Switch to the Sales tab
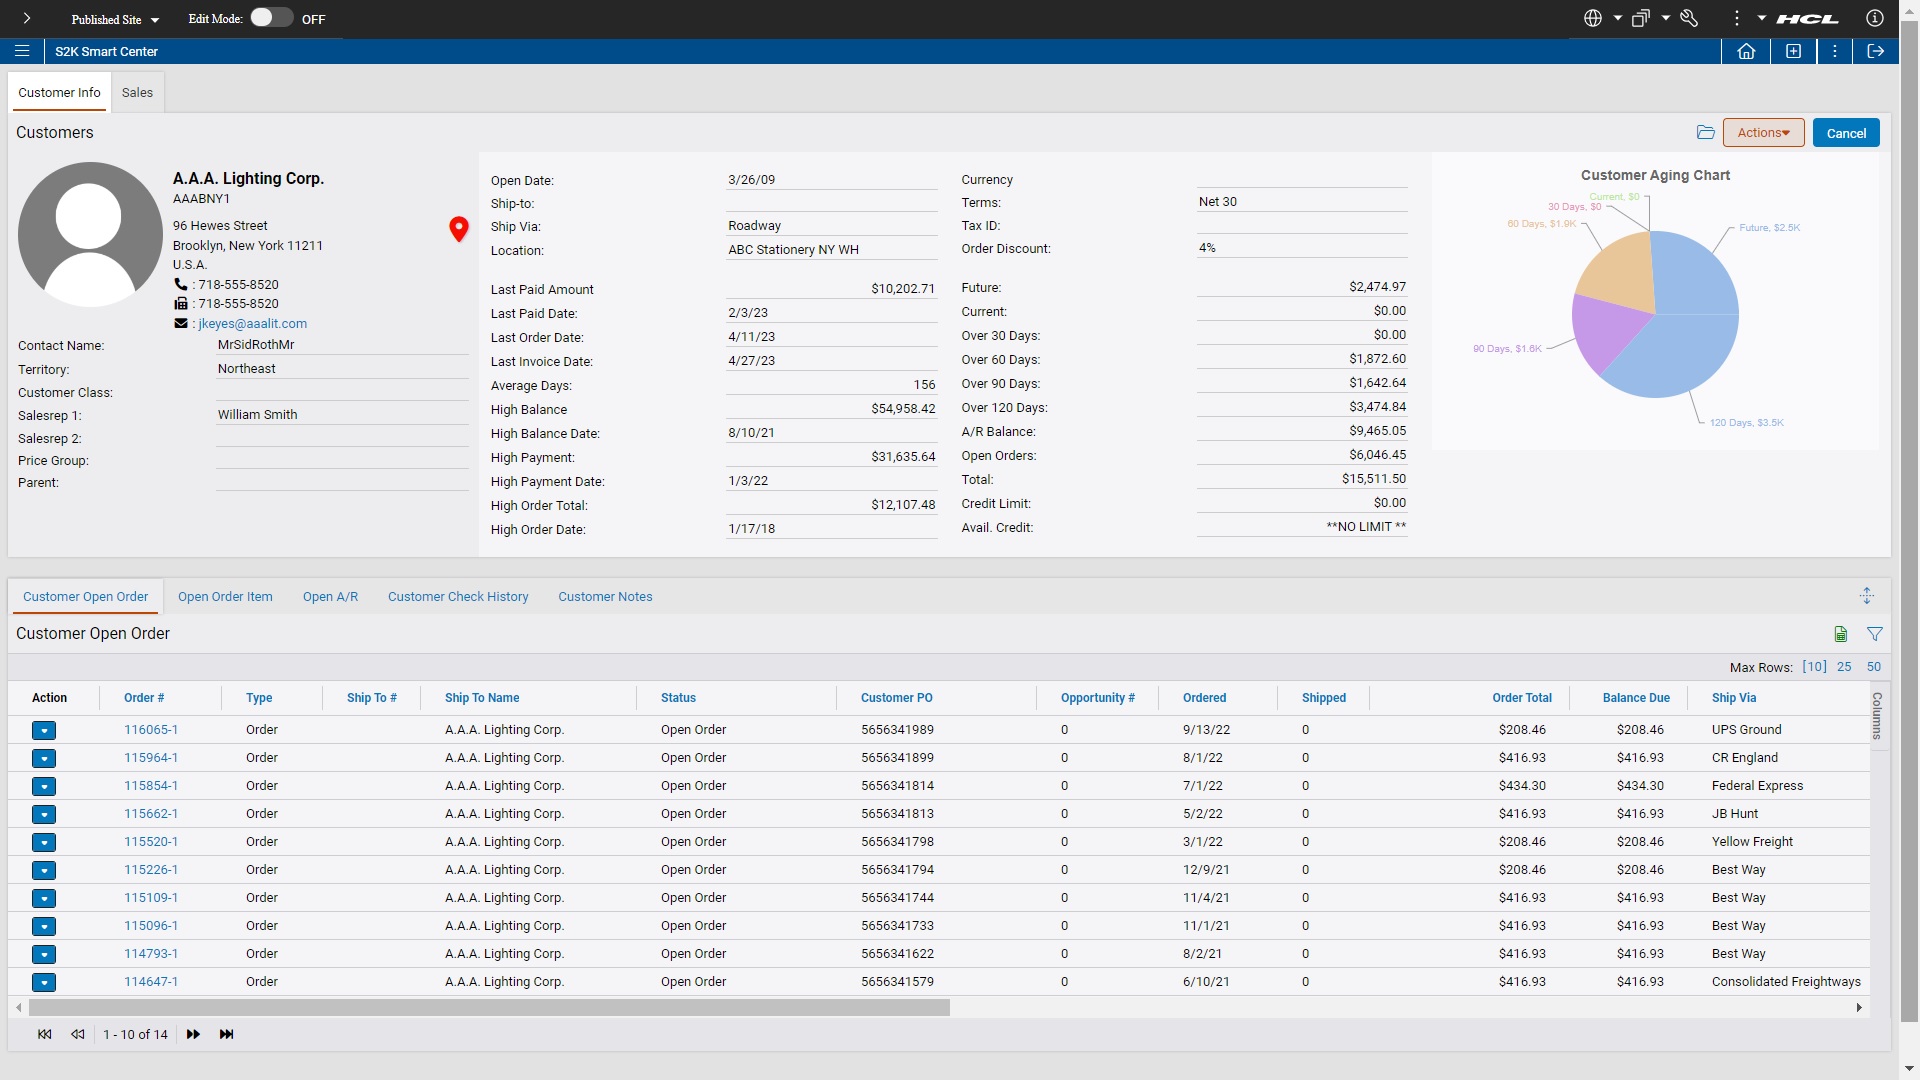 [x=137, y=92]
